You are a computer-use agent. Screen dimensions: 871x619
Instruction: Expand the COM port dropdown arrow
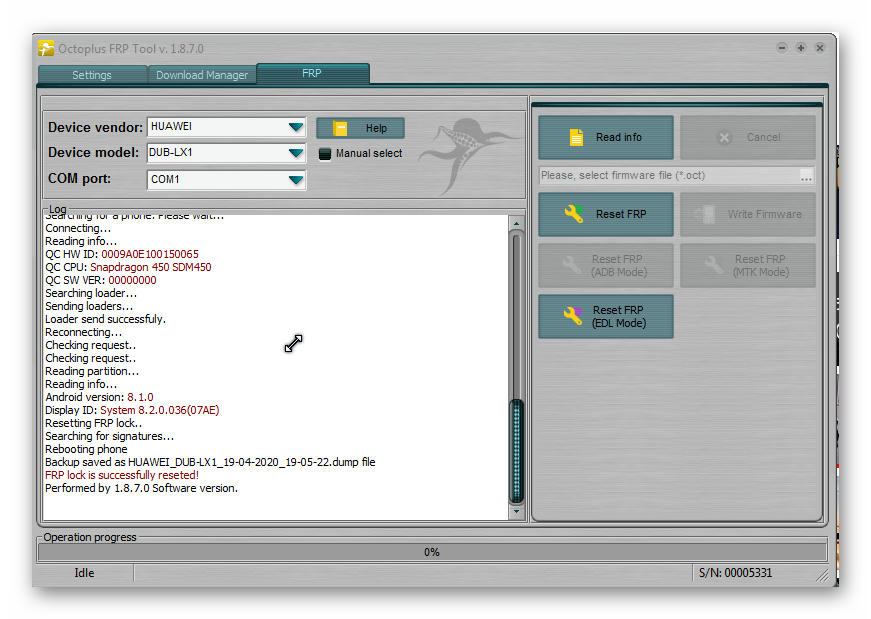coord(296,179)
